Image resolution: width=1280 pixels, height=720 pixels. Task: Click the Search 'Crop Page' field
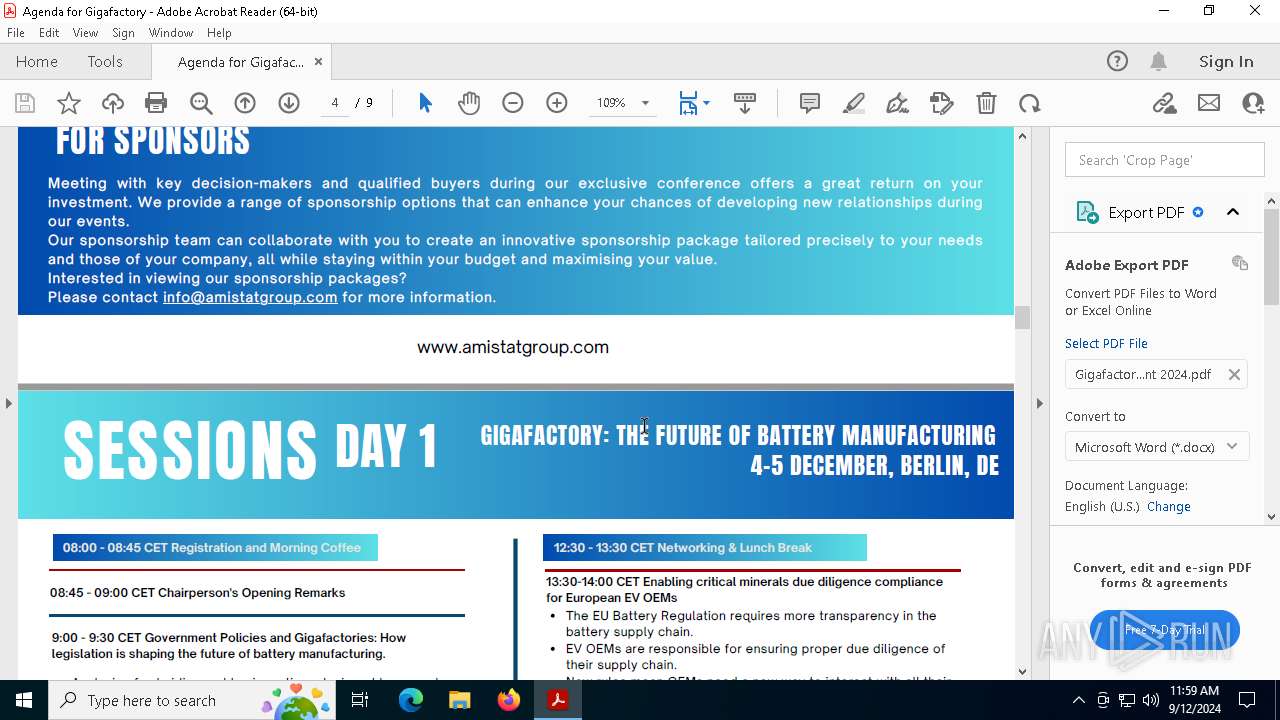click(1165, 160)
